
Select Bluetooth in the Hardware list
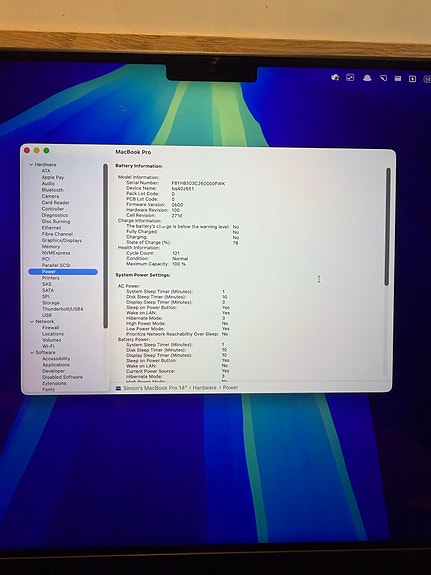click(52, 190)
